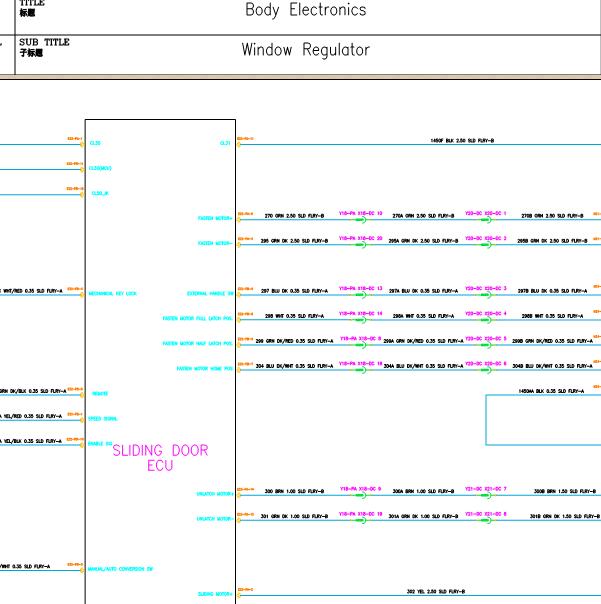Click the 'FASTEN MOTOR+' pin label

click(215, 218)
